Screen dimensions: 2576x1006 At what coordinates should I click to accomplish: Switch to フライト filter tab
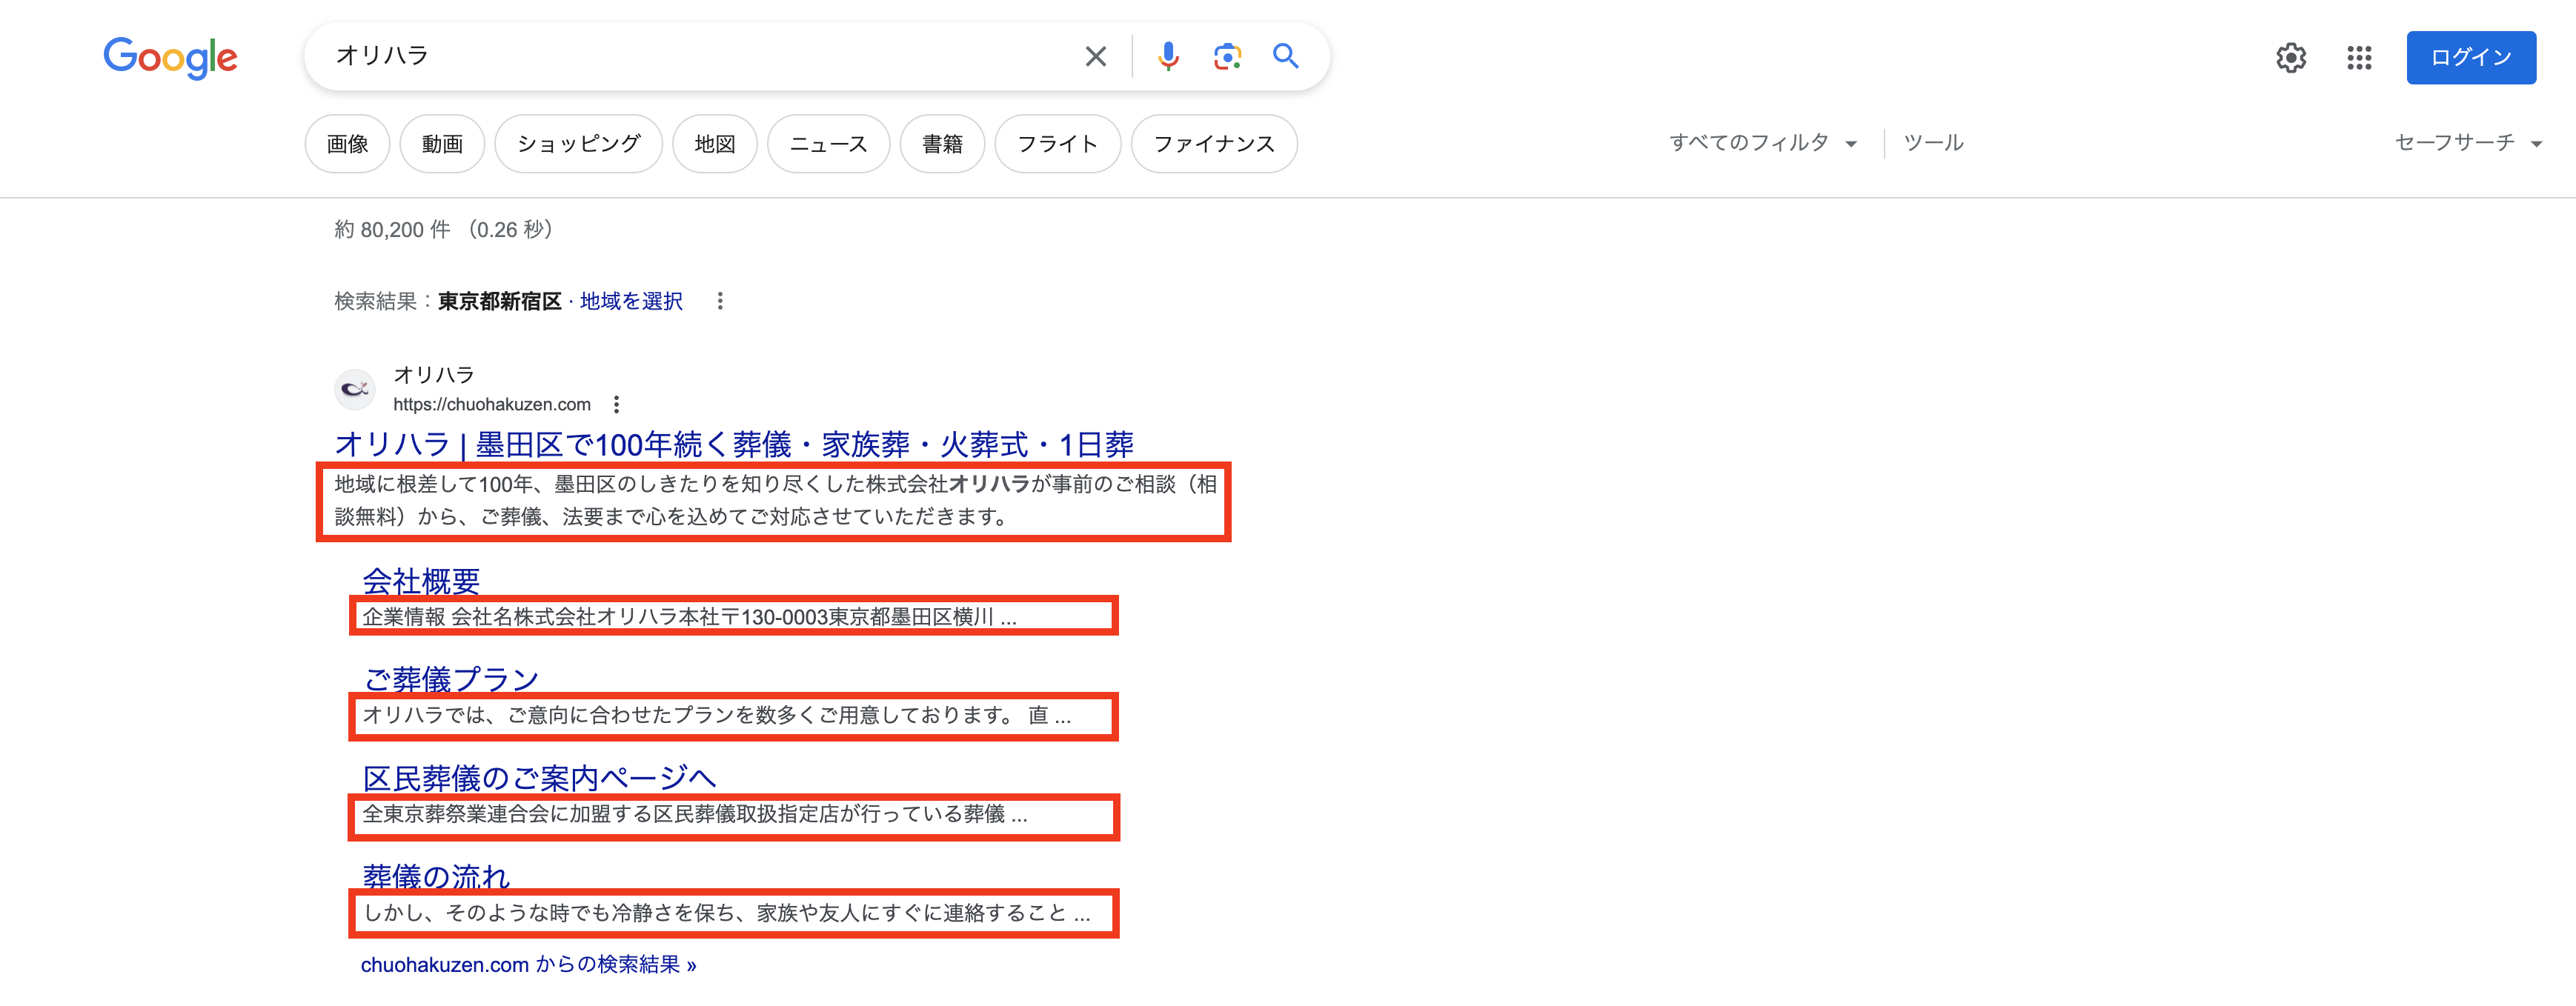tap(1058, 144)
